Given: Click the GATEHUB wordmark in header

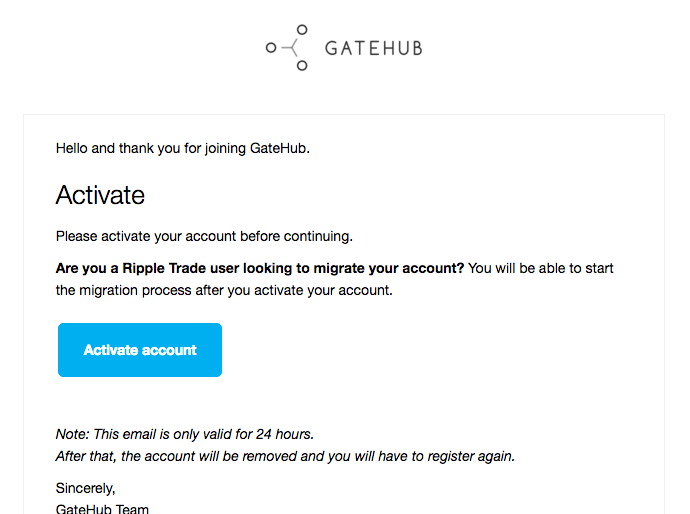Looking at the screenshot, I should click(373, 48).
